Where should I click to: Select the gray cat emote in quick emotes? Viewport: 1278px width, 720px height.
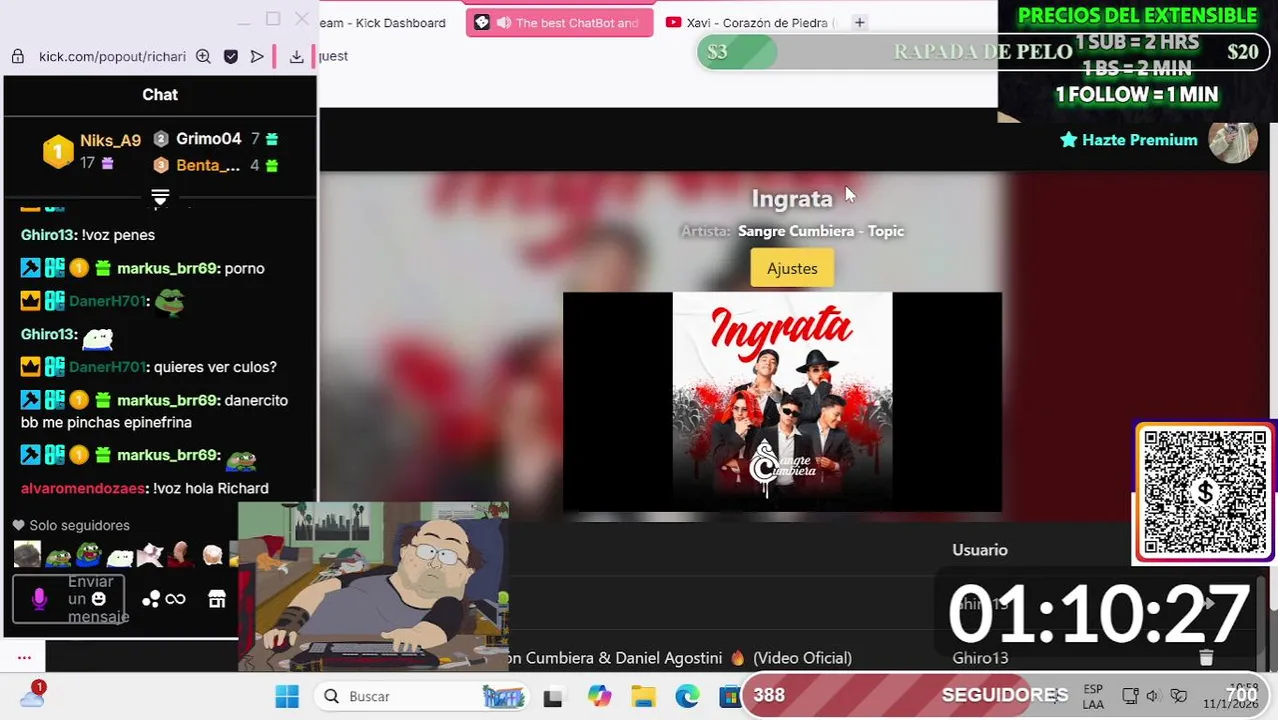pos(27,553)
